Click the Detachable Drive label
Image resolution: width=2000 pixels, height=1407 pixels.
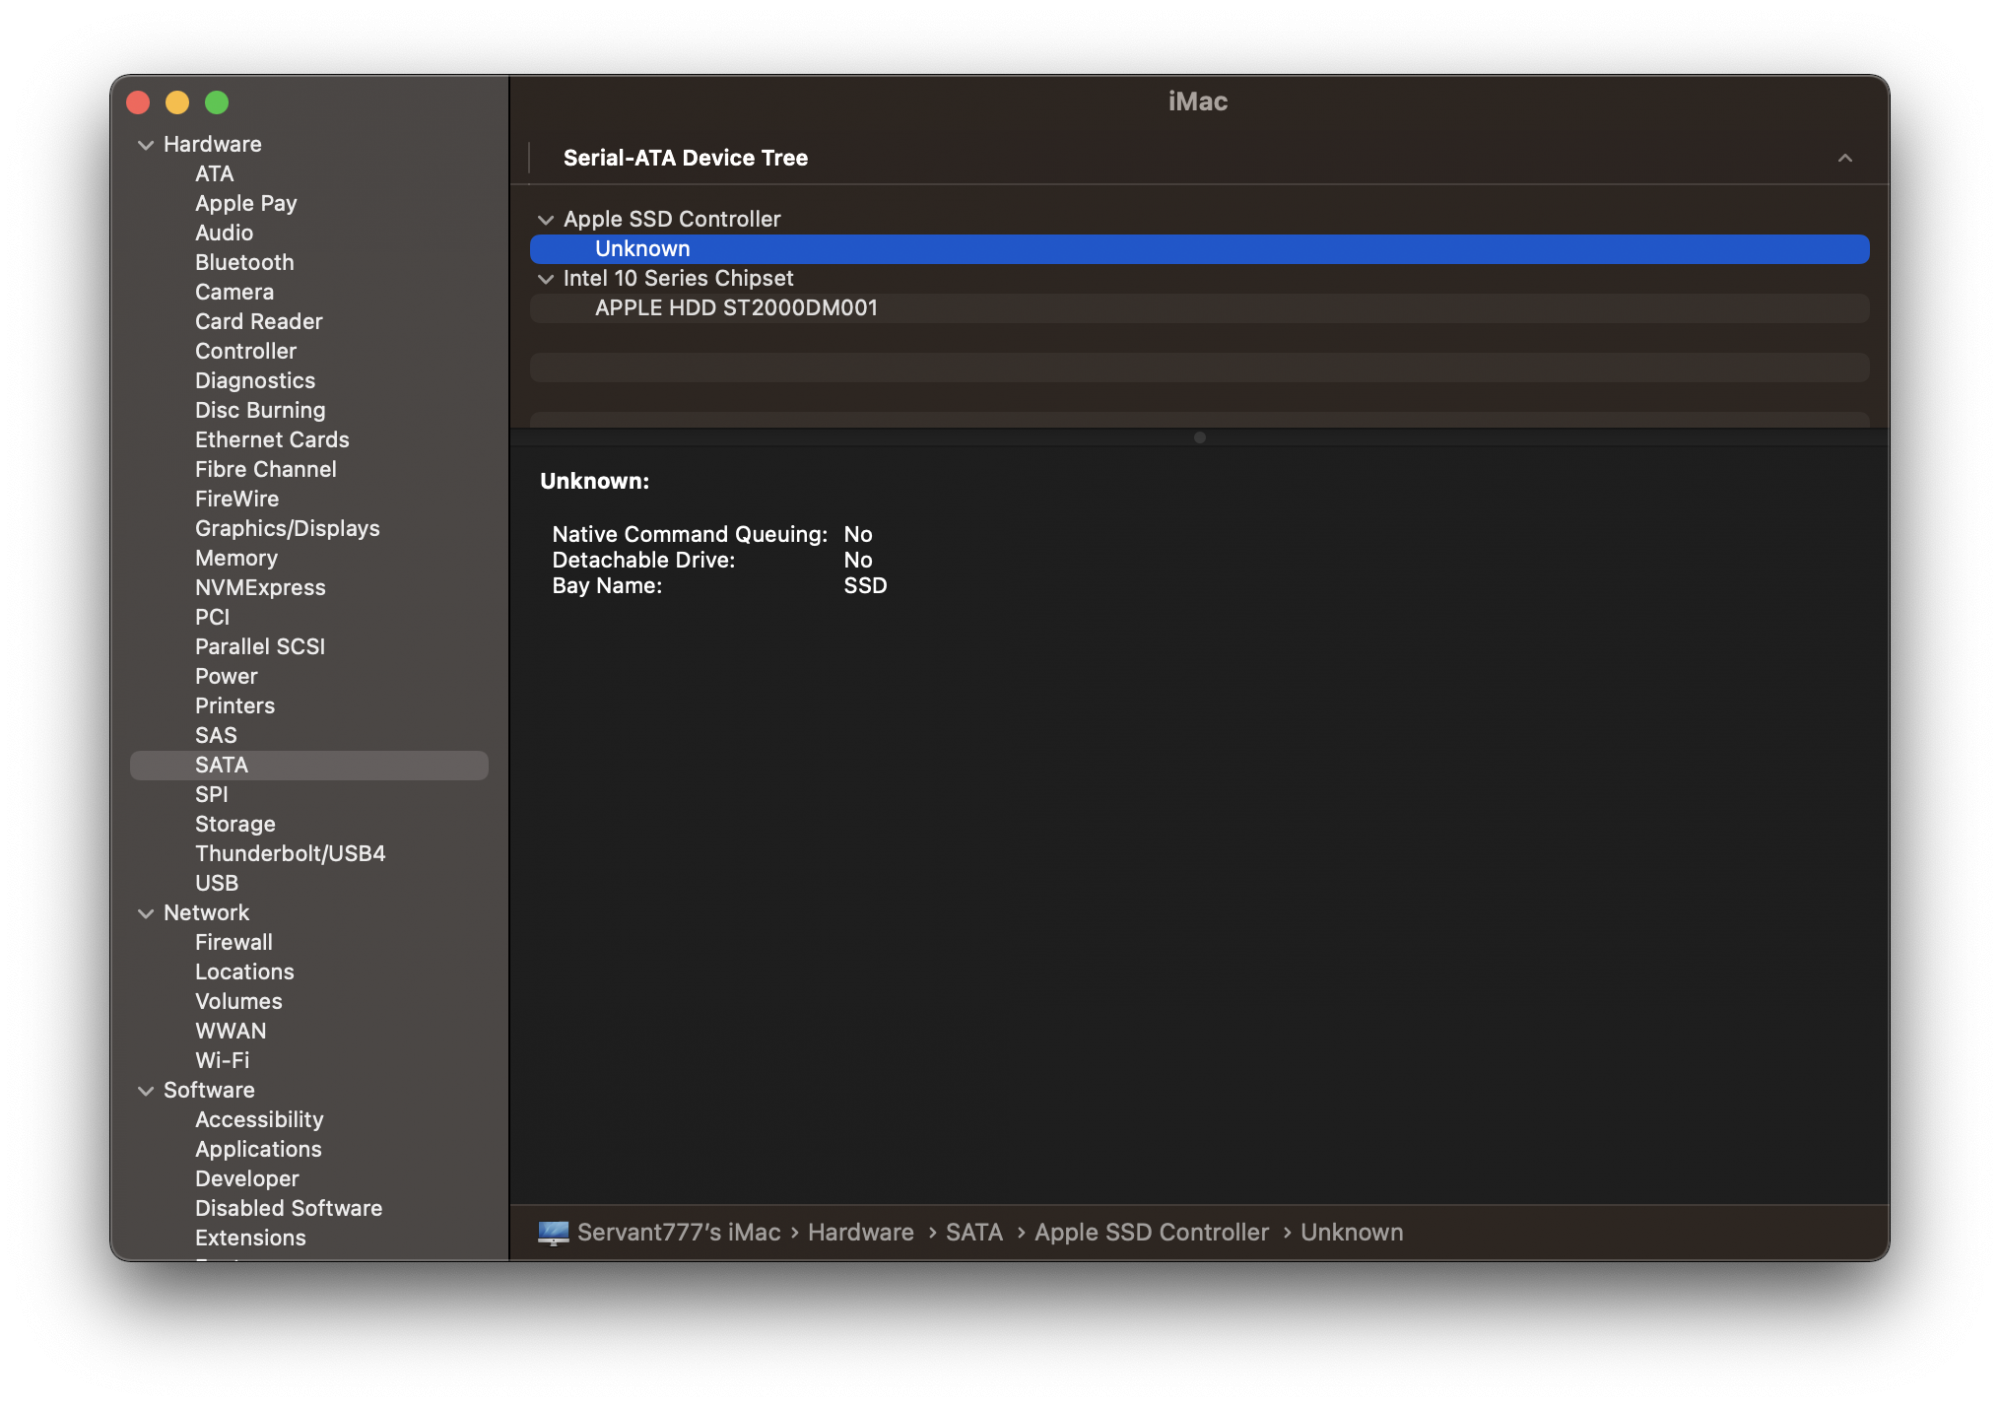click(x=643, y=561)
